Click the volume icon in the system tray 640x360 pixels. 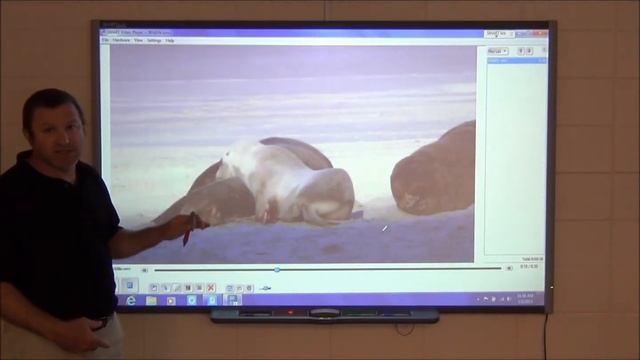[x=509, y=299]
